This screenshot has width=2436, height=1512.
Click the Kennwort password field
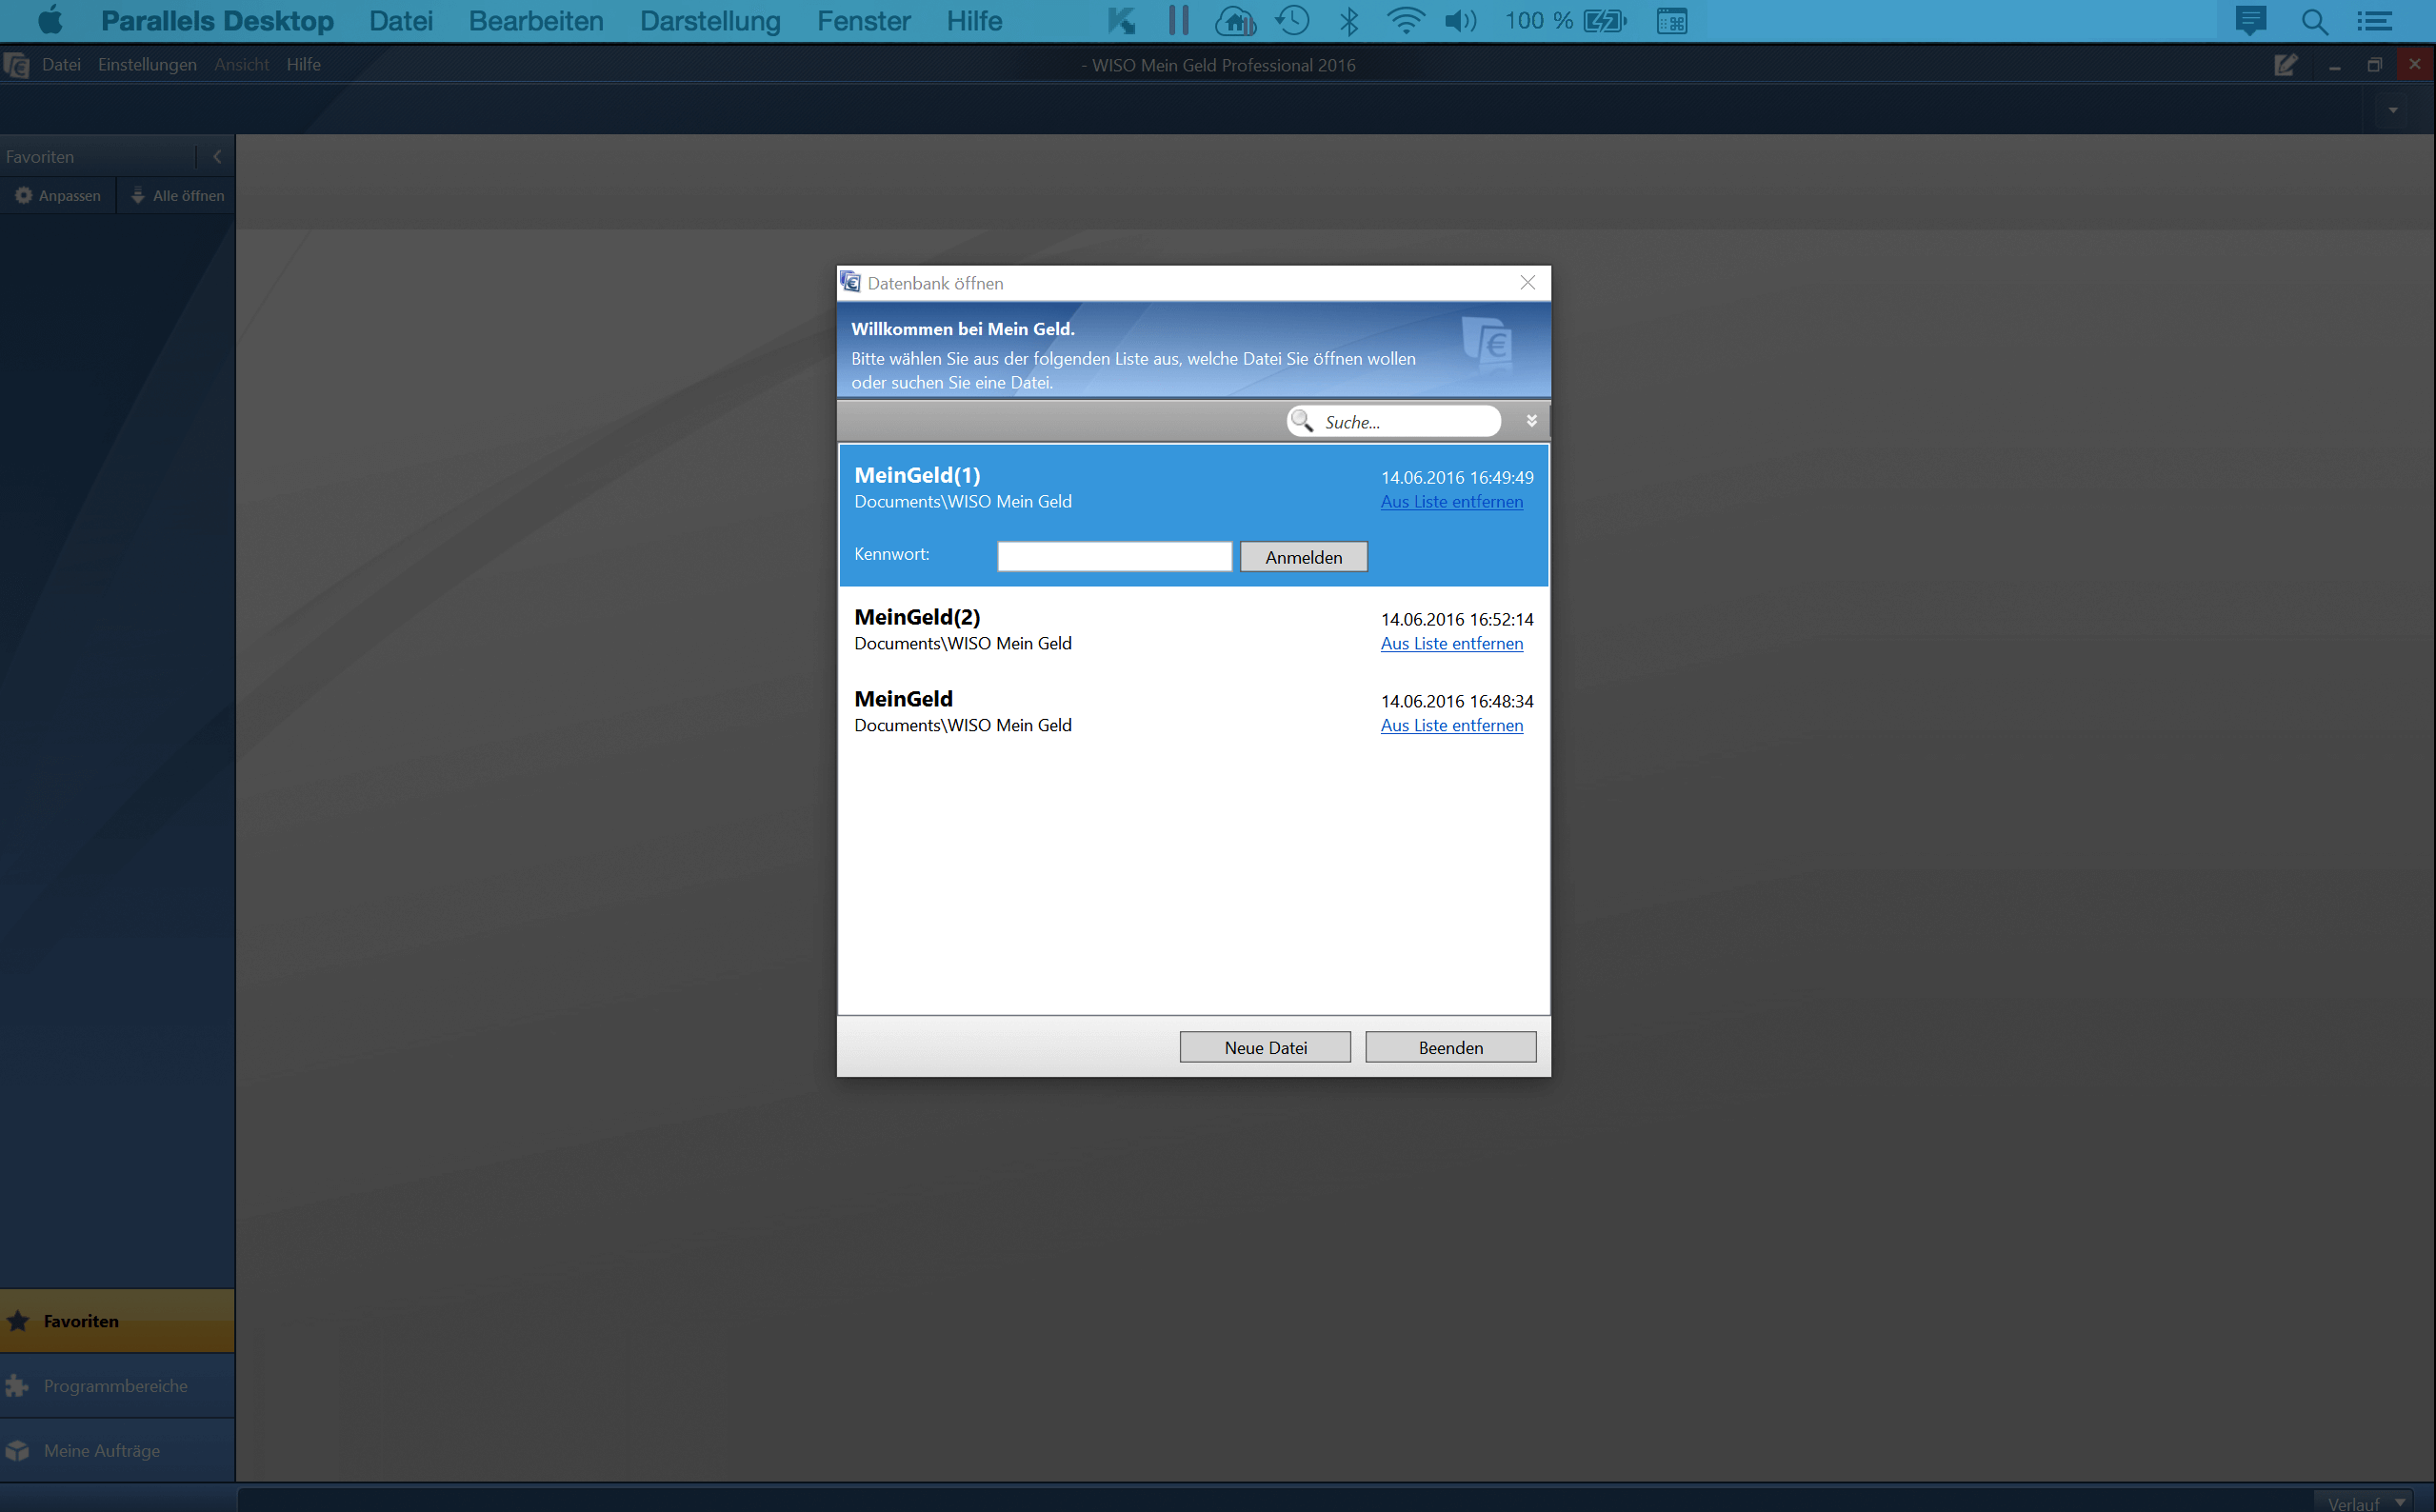[1114, 557]
